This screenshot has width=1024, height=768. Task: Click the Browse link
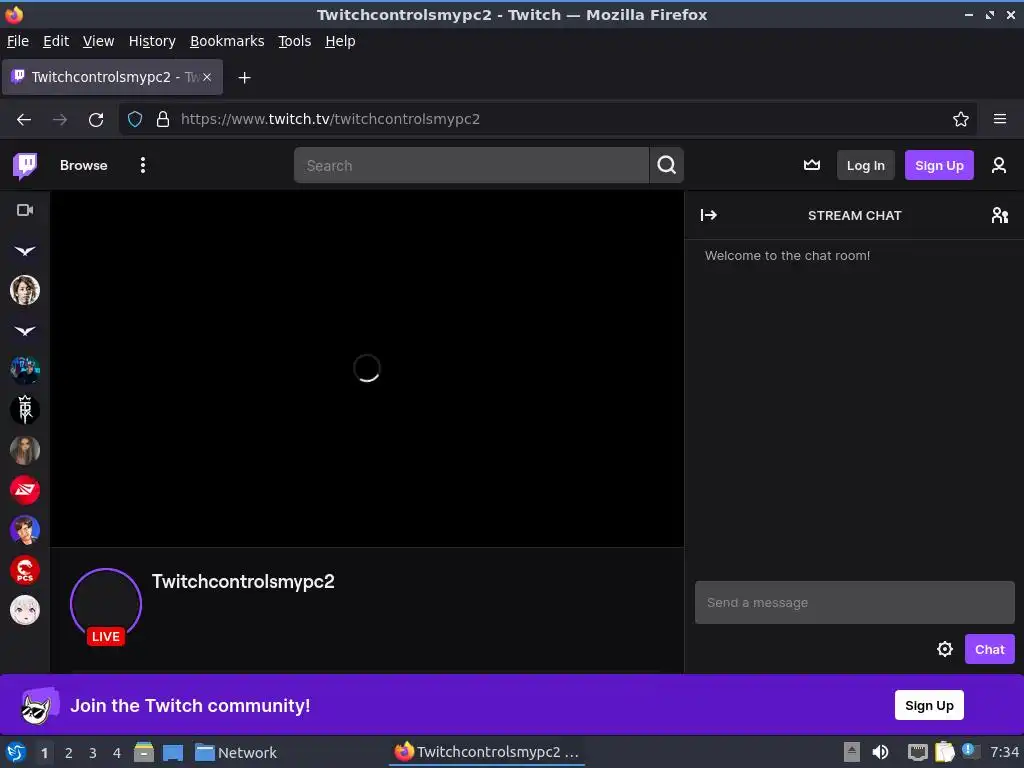click(84, 165)
